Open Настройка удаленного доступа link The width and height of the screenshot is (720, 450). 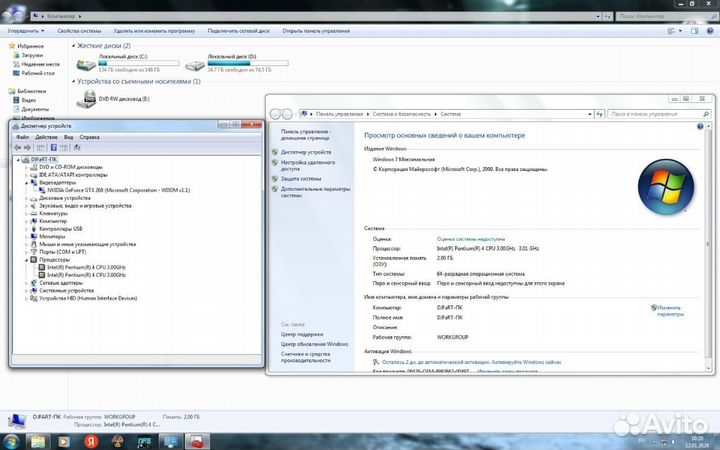click(x=308, y=166)
